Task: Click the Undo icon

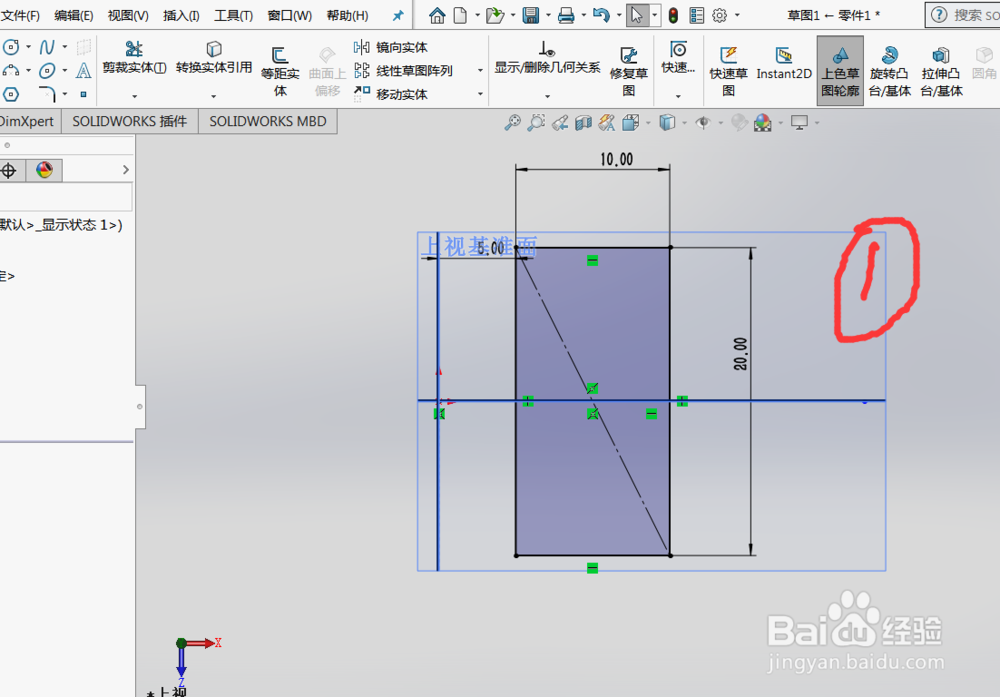Action: click(x=601, y=15)
